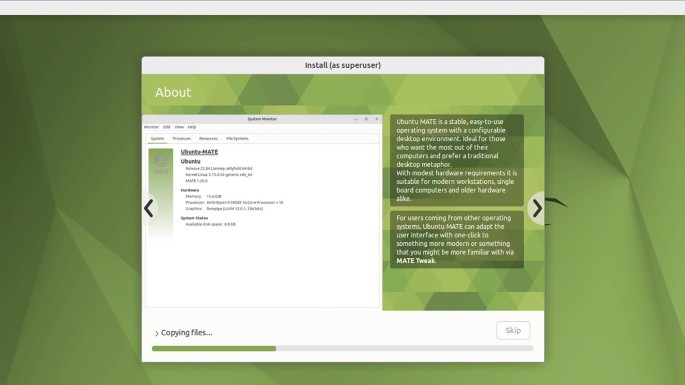Click the Help menu in the System Monitor image

(192, 127)
